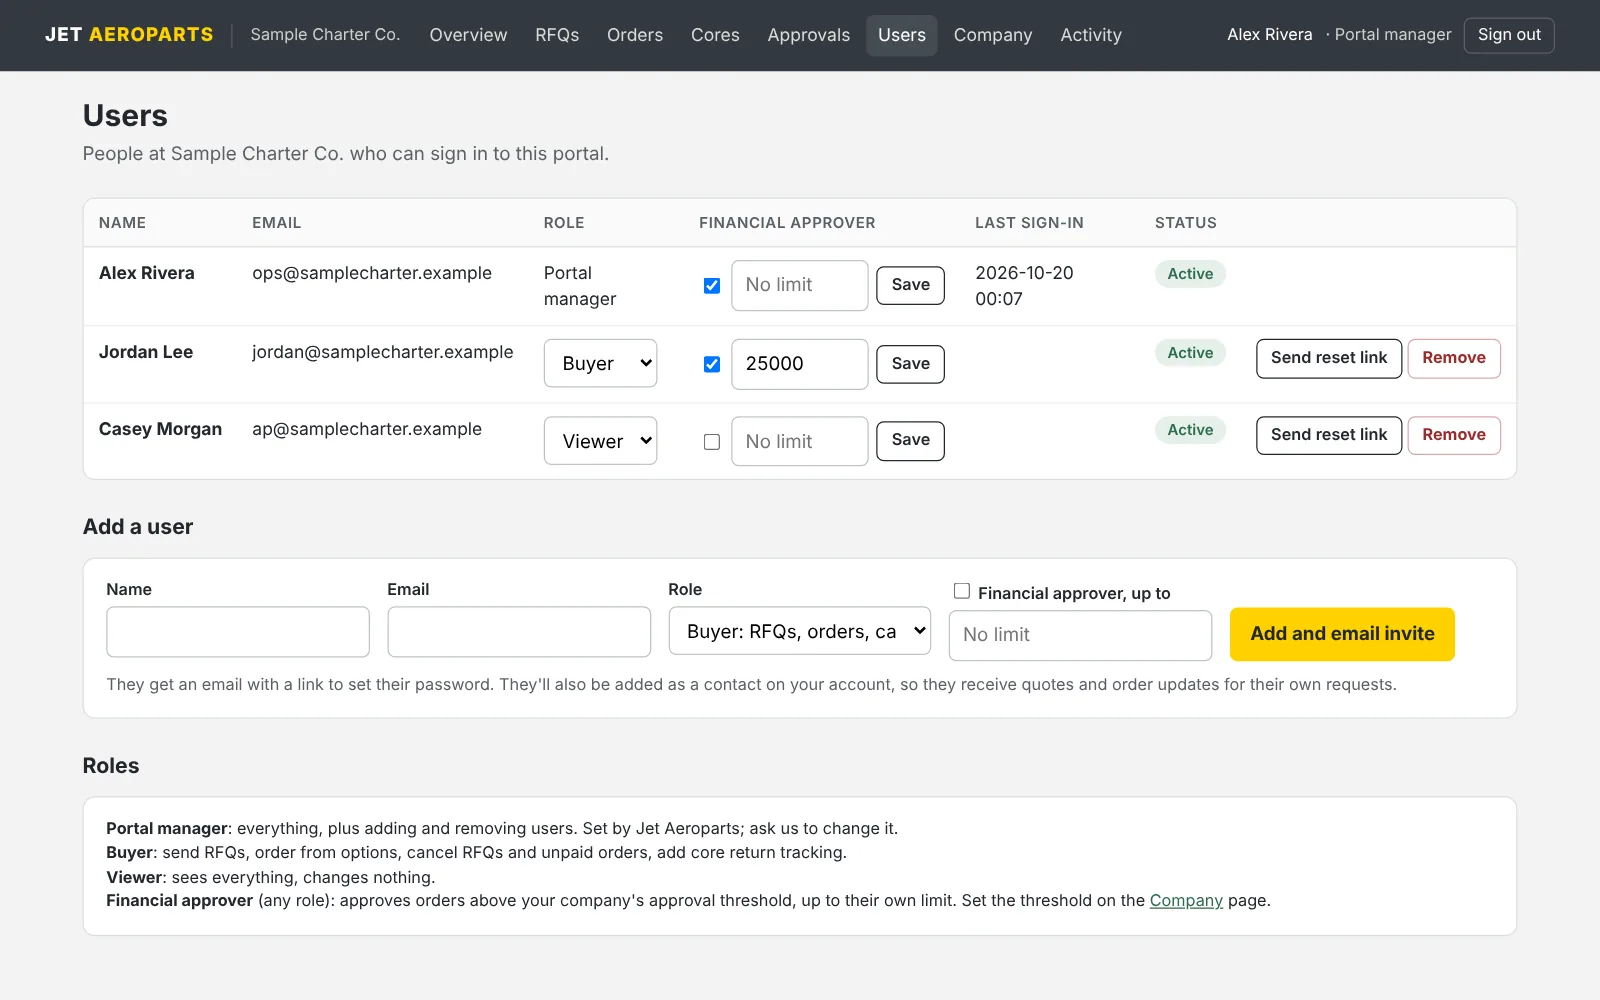Go to the Overview tab
The width and height of the screenshot is (1600, 1000).
pos(468,35)
